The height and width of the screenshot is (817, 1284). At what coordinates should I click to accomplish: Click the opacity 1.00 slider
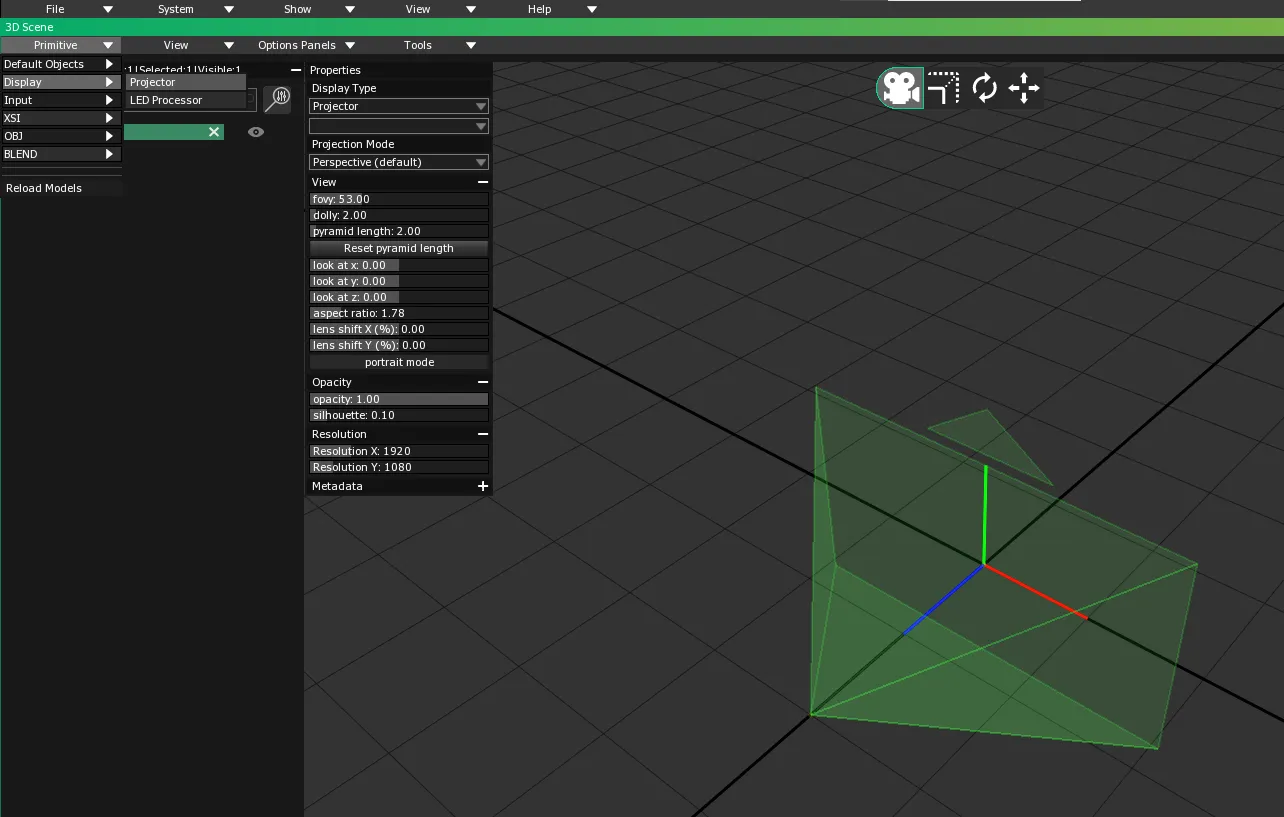pos(399,399)
